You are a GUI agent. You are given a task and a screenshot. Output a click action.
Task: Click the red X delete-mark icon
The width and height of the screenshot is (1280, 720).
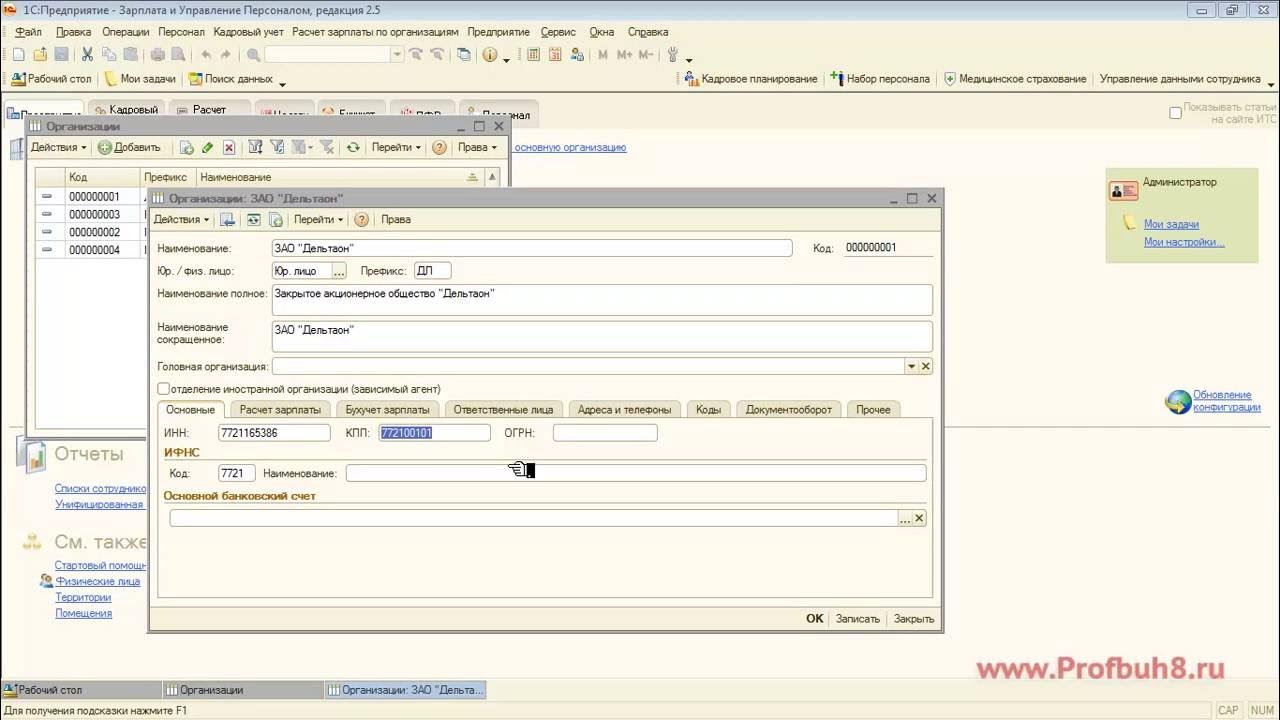coord(228,147)
